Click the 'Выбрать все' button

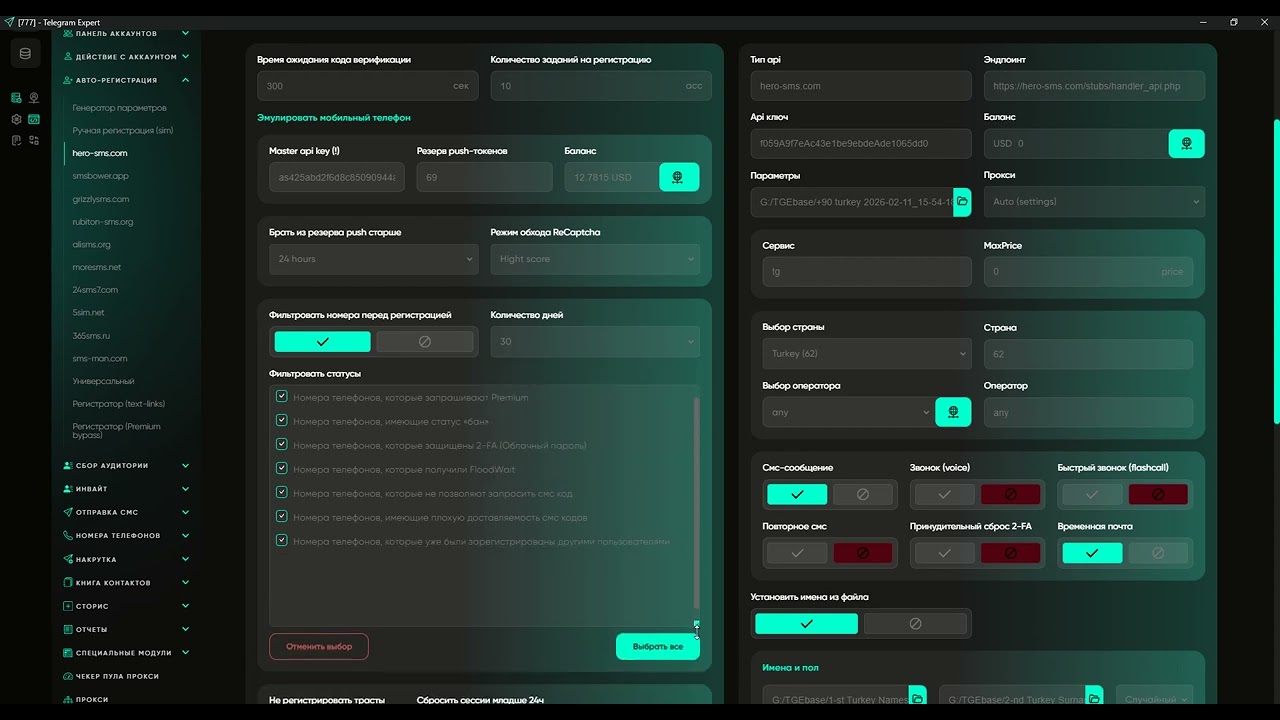click(657, 646)
